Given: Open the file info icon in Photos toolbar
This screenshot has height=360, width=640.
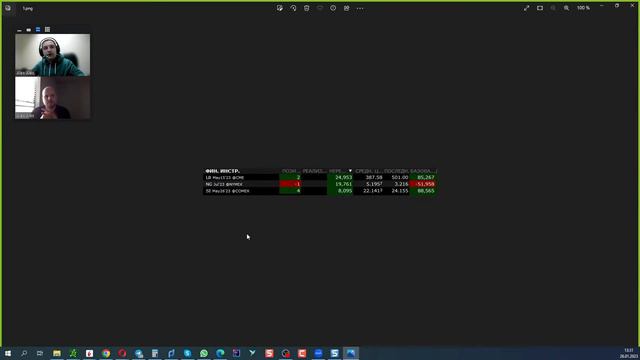Looking at the screenshot, I should click(x=333, y=8).
